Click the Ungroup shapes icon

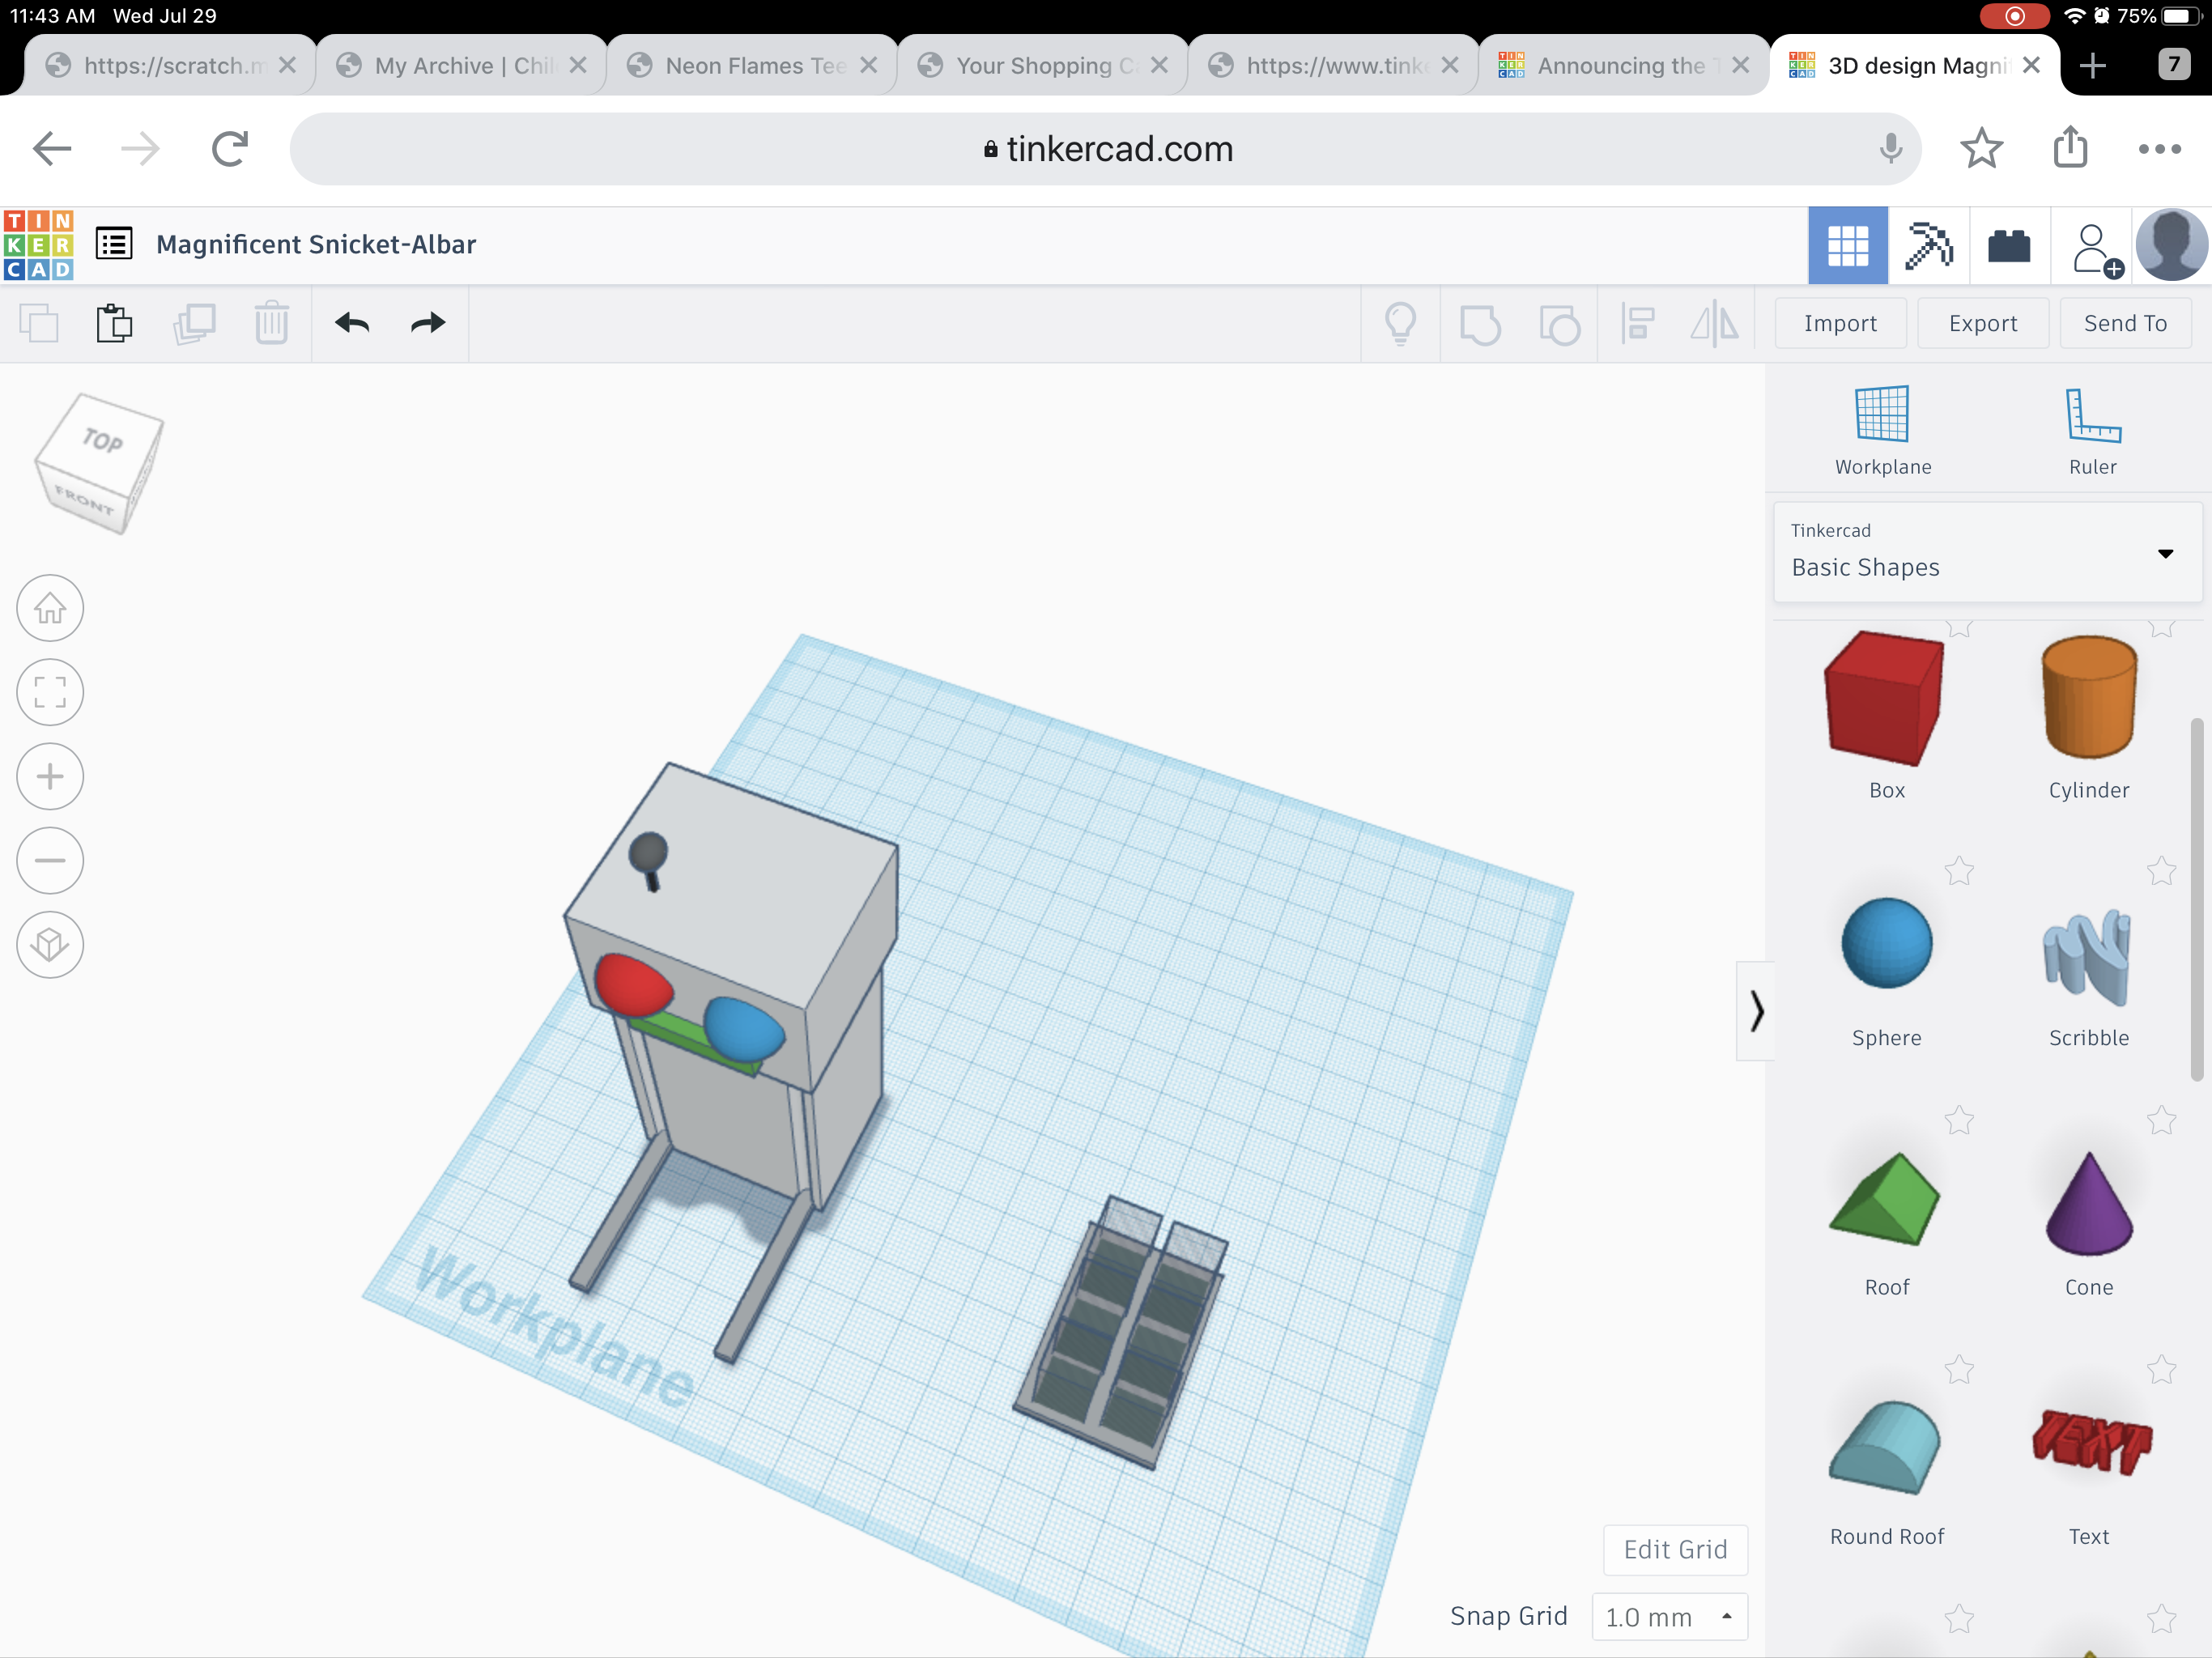1559,324
